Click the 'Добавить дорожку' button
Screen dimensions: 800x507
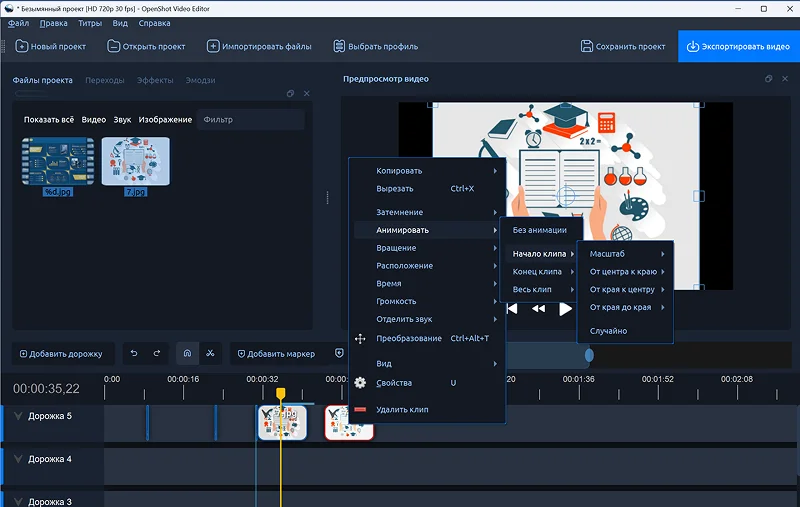(x=61, y=353)
